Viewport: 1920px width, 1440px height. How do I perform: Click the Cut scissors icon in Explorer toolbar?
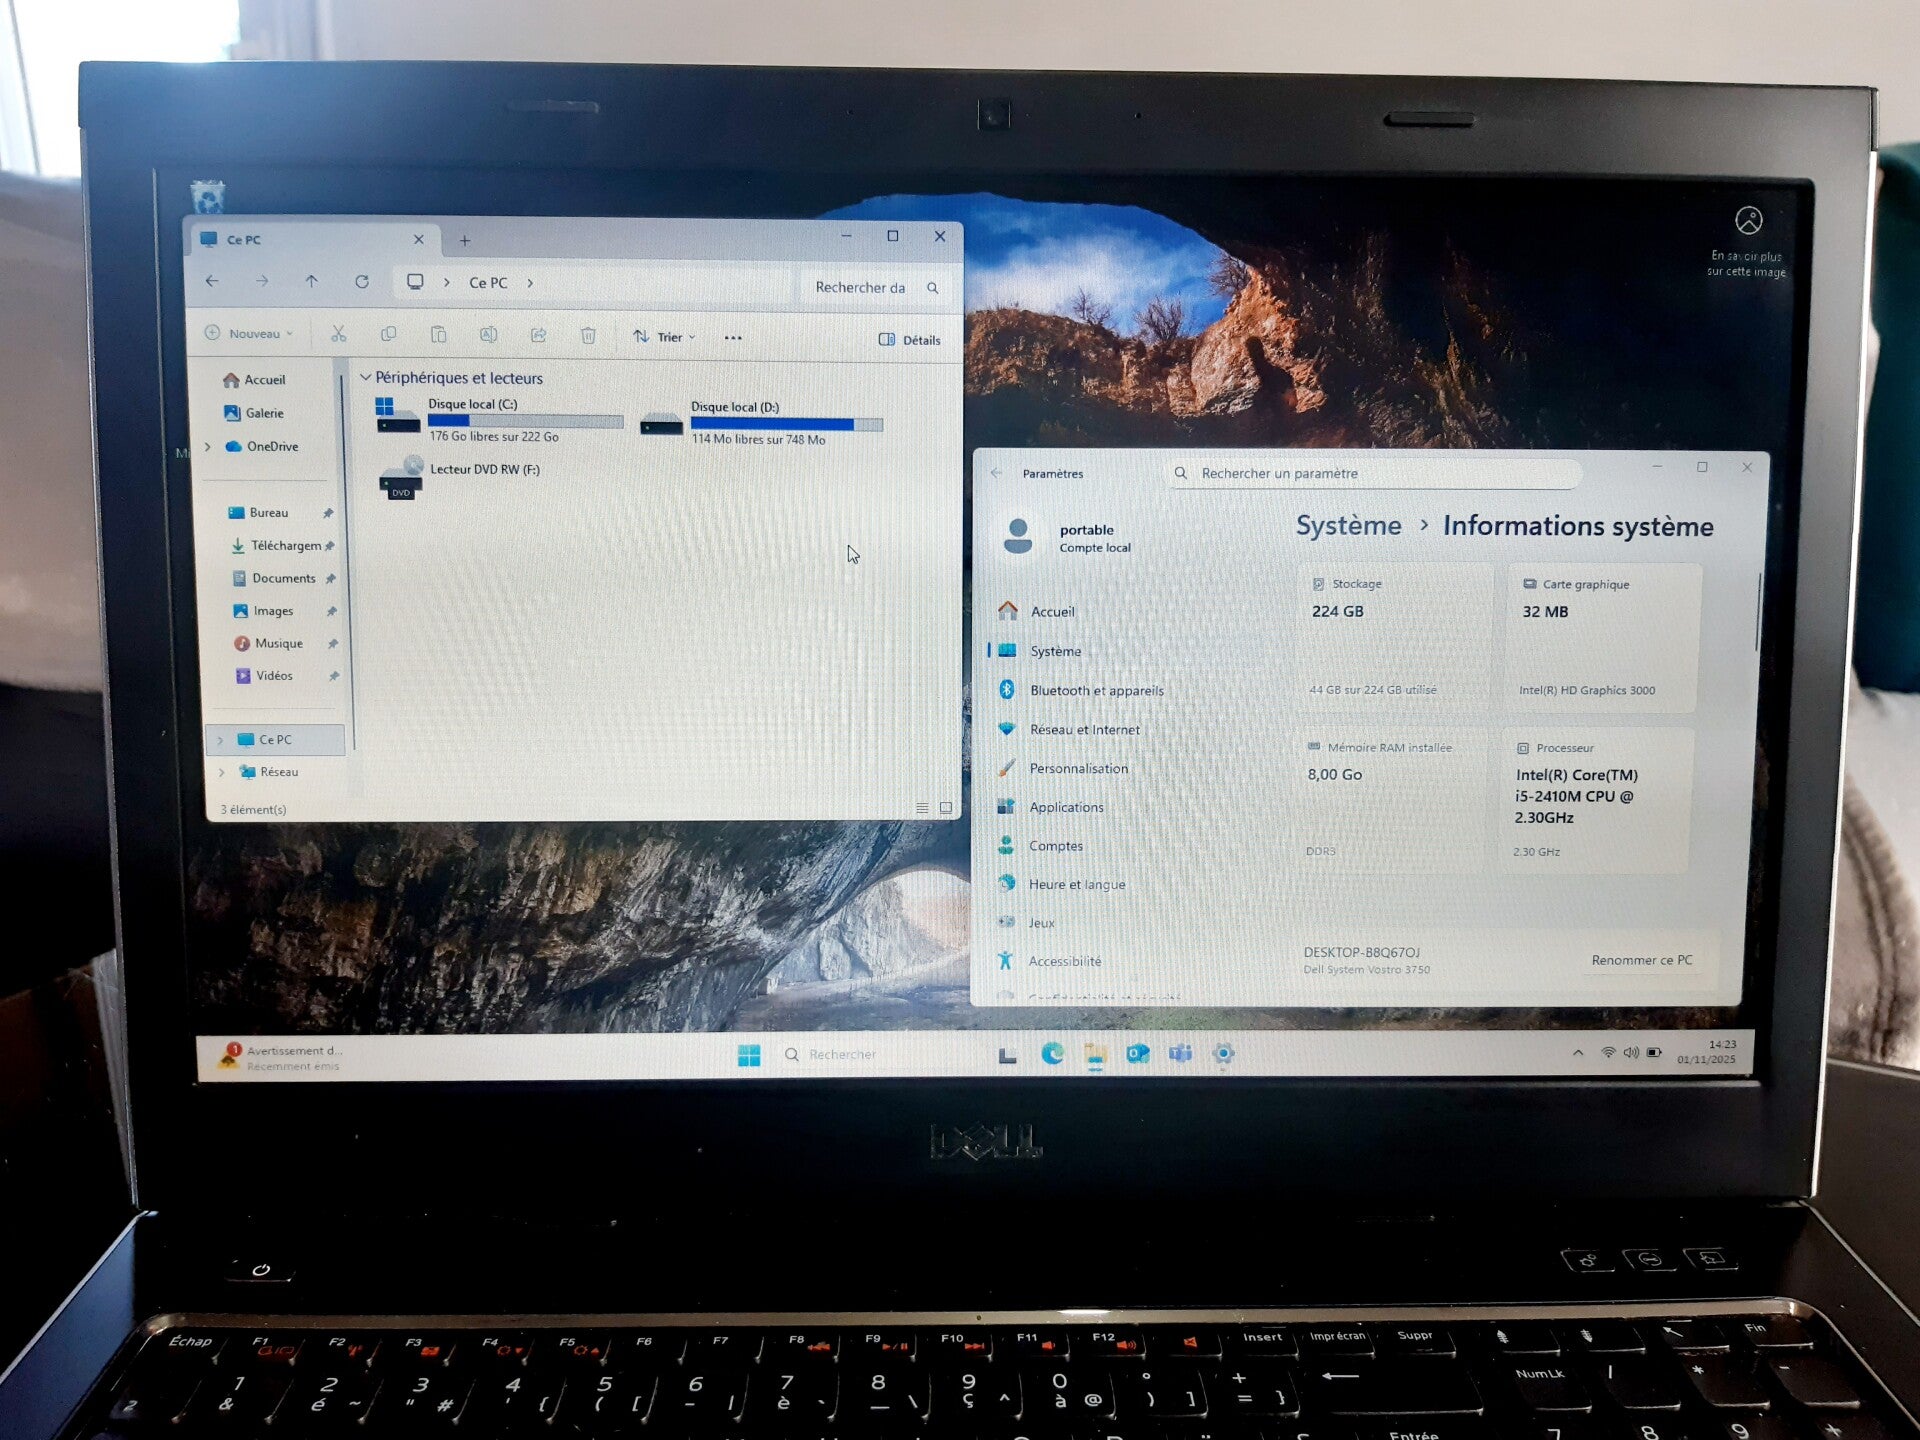click(338, 334)
